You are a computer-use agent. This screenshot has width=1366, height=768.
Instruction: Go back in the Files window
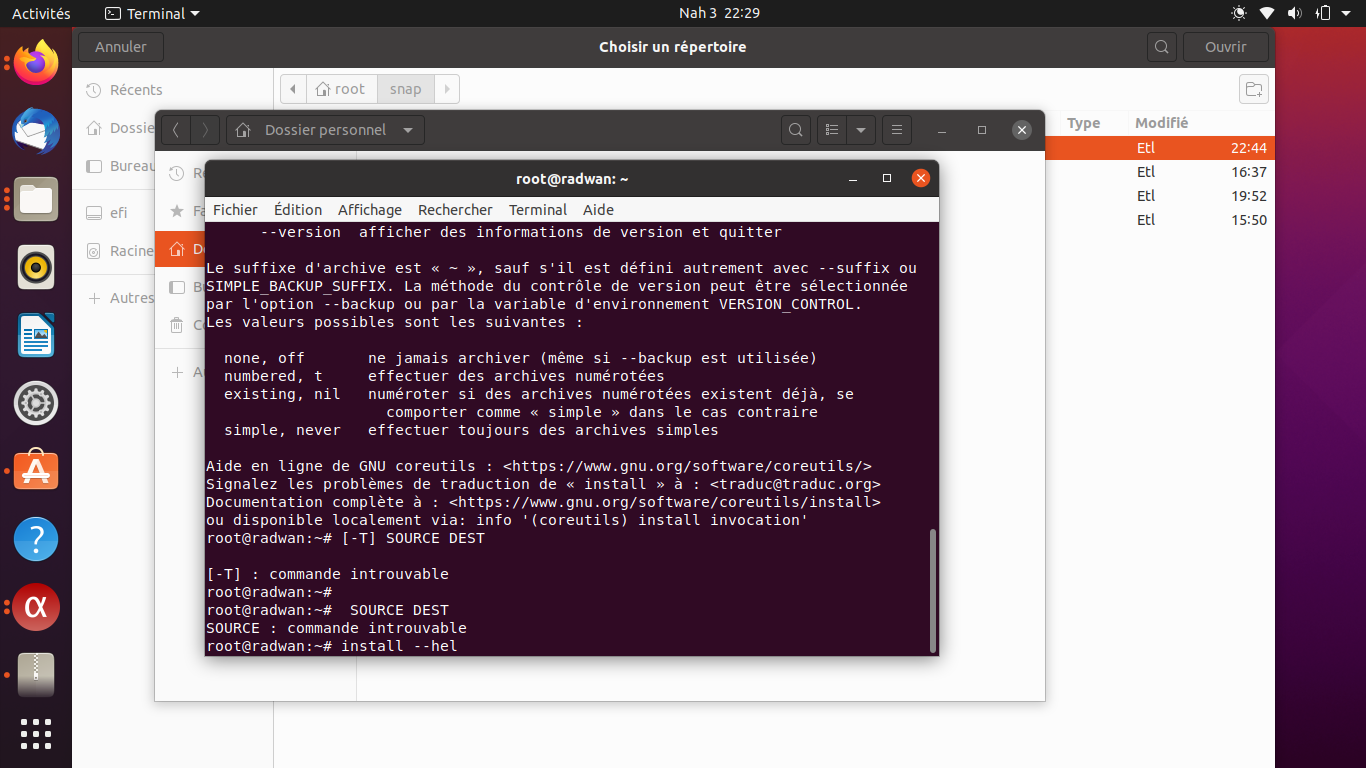pos(176,130)
